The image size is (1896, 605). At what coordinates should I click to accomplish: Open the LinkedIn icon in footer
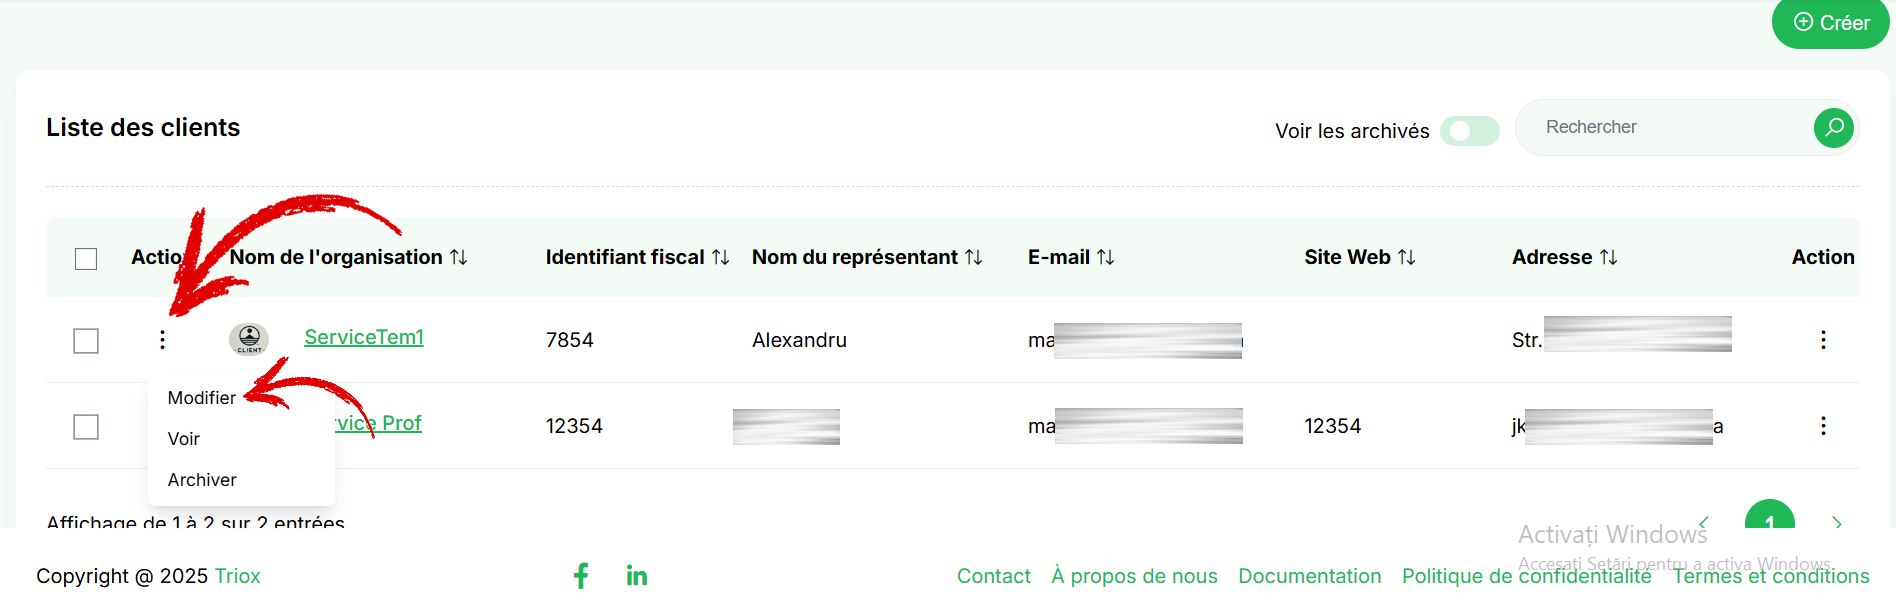(637, 575)
